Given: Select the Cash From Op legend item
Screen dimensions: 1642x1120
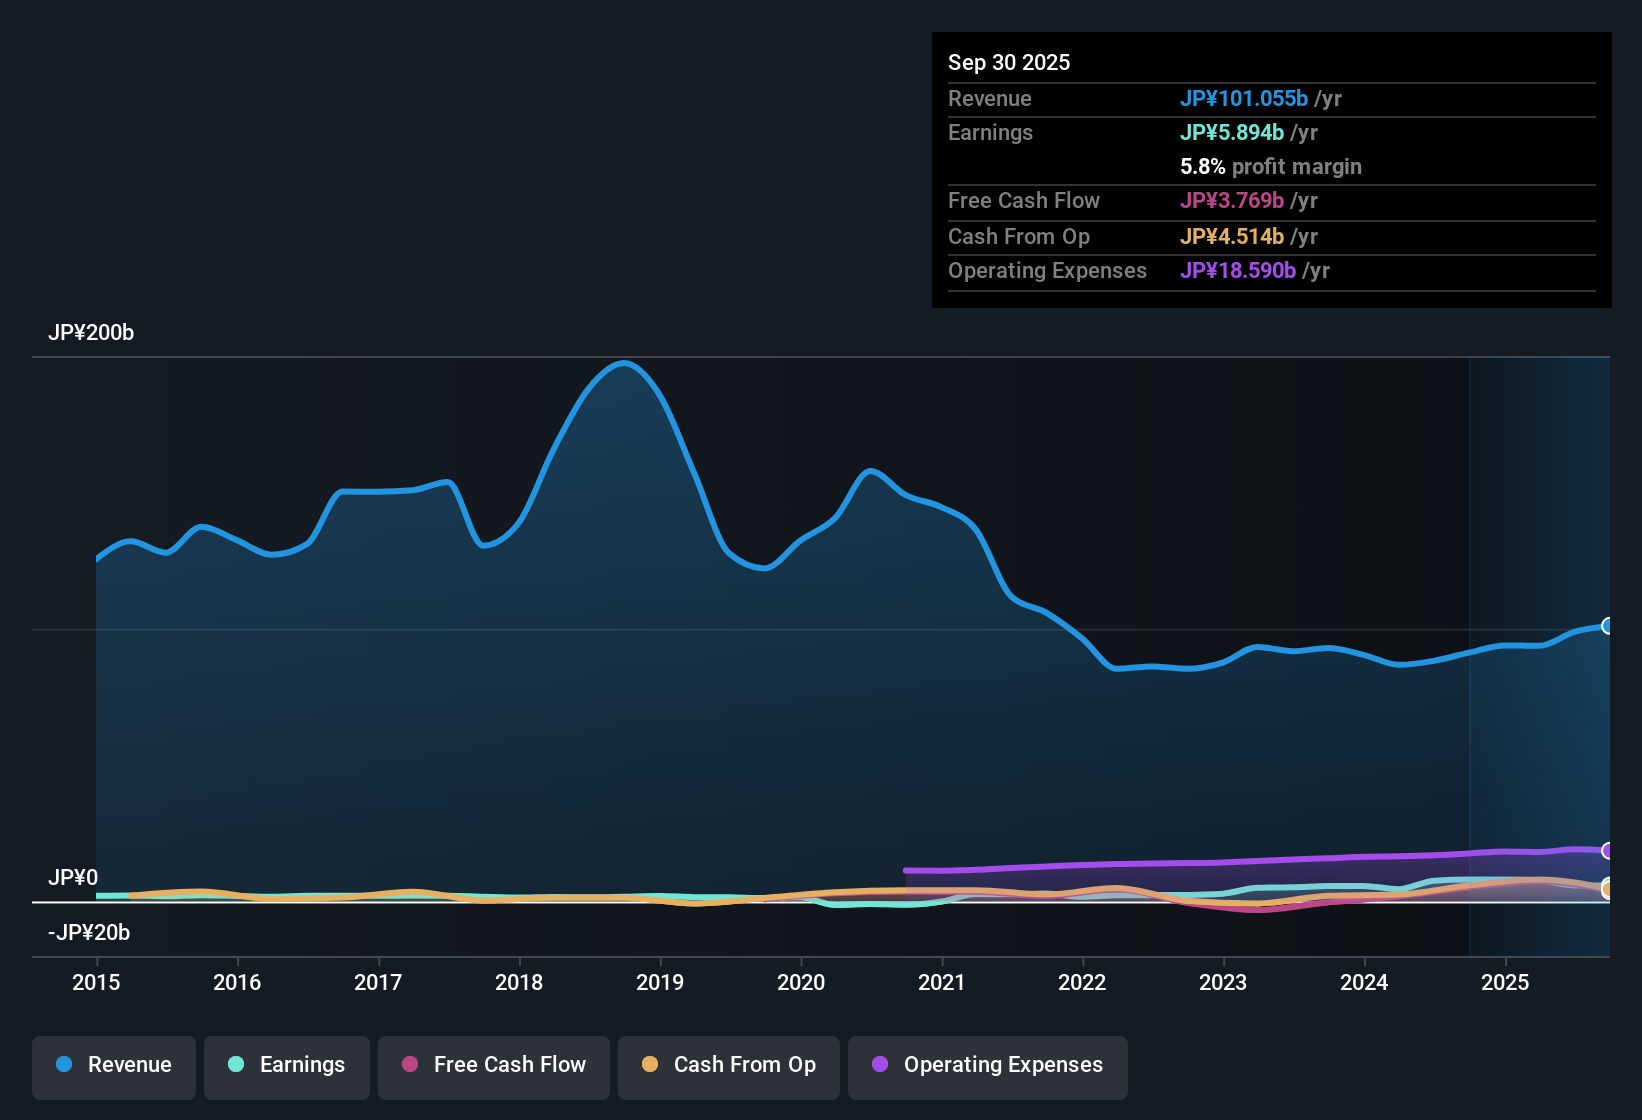Looking at the screenshot, I should coord(728,1065).
